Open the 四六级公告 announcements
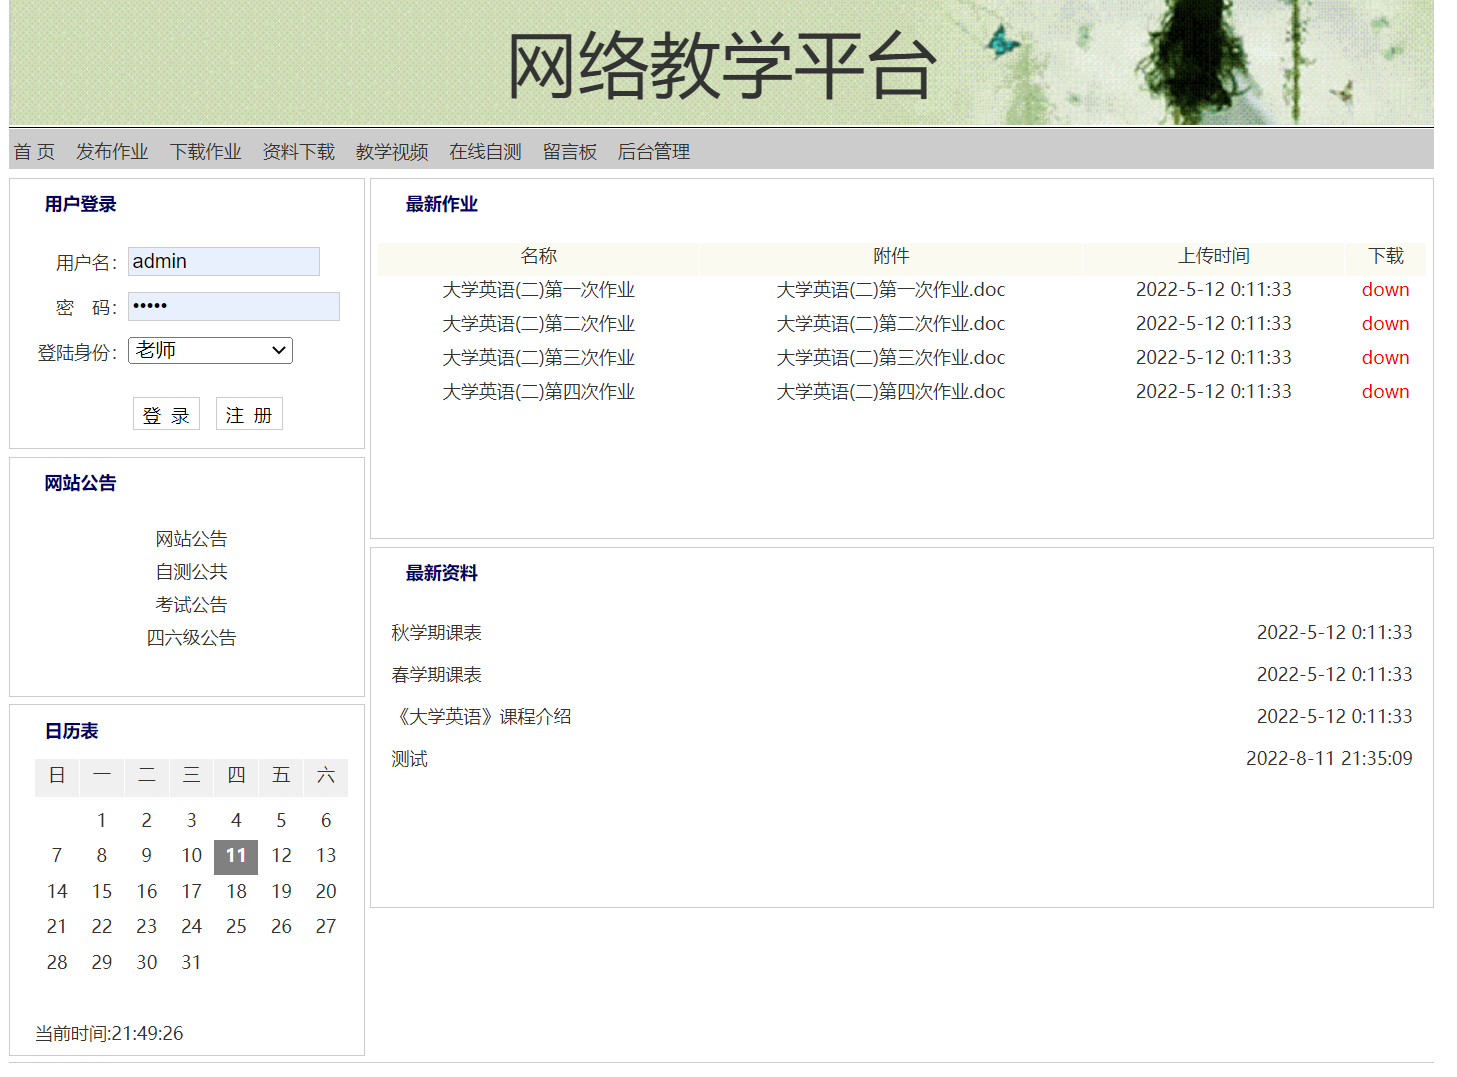Viewport: 1457px width, 1077px height. (x=191, y=637)
